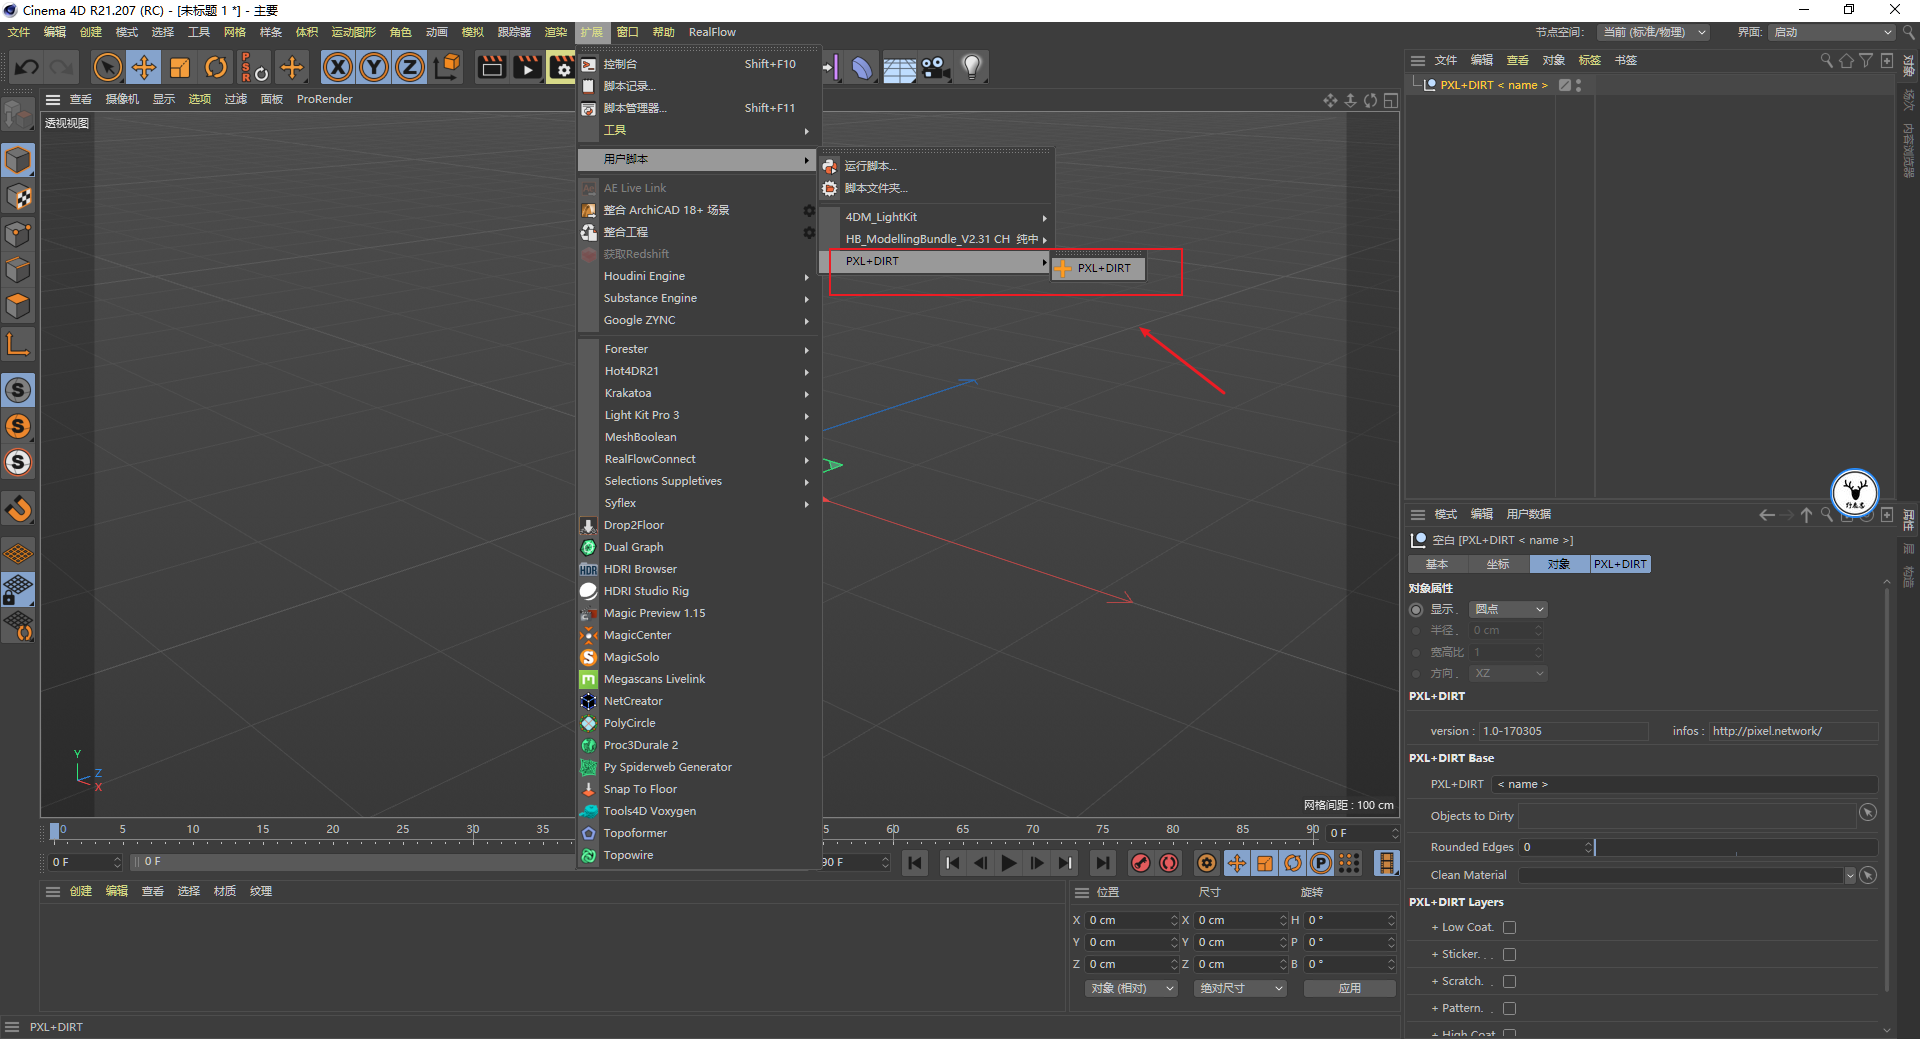The image size is (1920, 1039).
Task: Expand the Houdini Engine submenu
Action: click(x=697, y=276)
